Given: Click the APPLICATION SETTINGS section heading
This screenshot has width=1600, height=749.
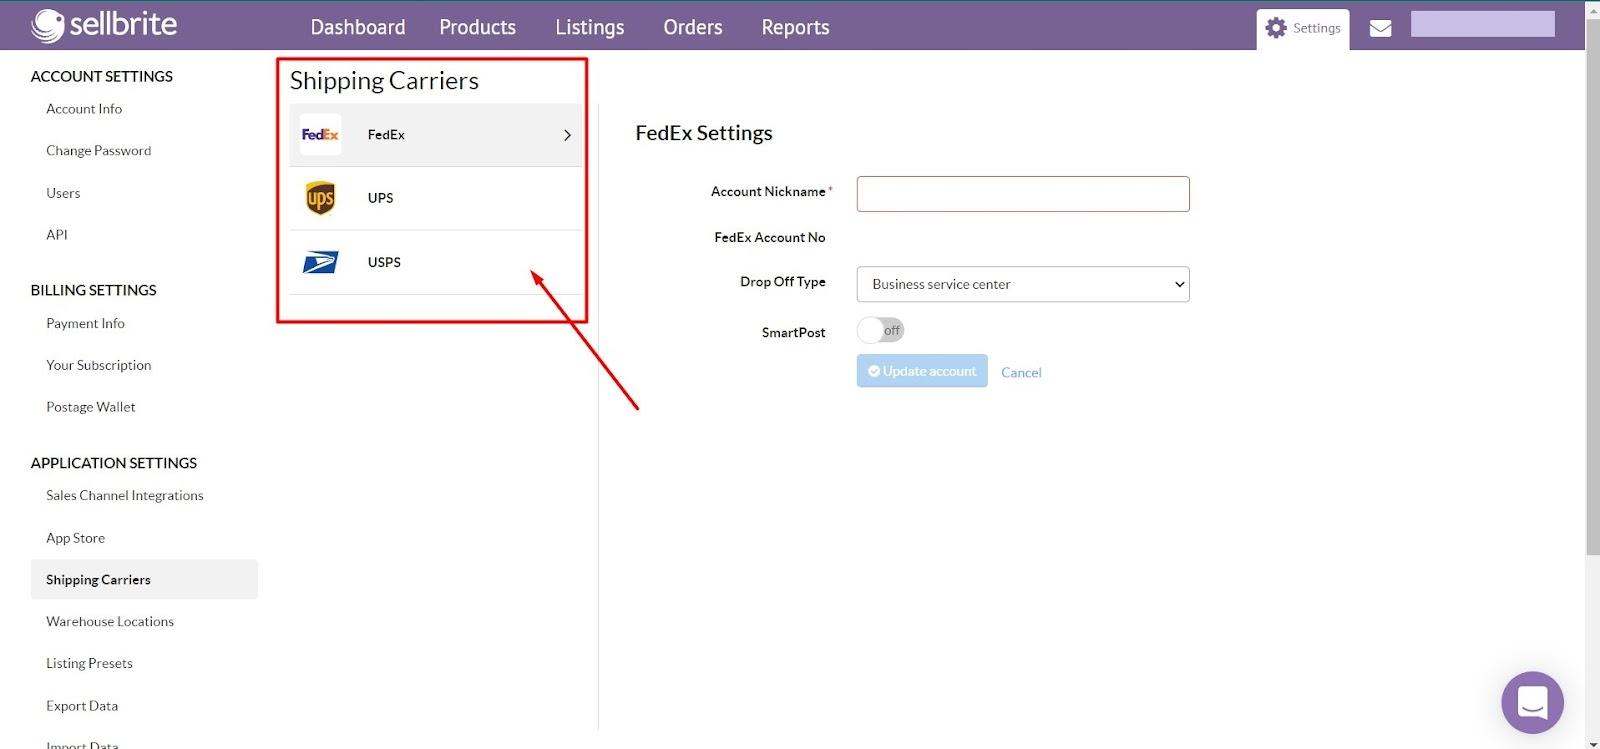Looking at the screenshot, I should pos(114,463).
